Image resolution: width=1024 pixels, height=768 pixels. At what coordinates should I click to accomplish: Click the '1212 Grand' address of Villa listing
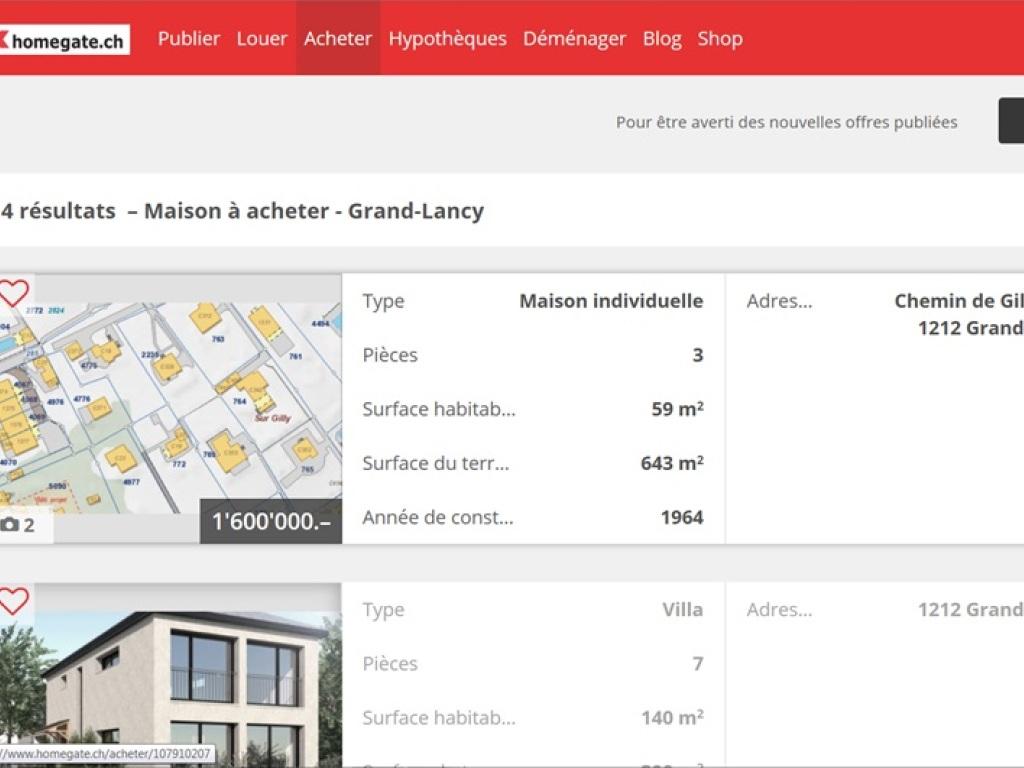[970, 610]
